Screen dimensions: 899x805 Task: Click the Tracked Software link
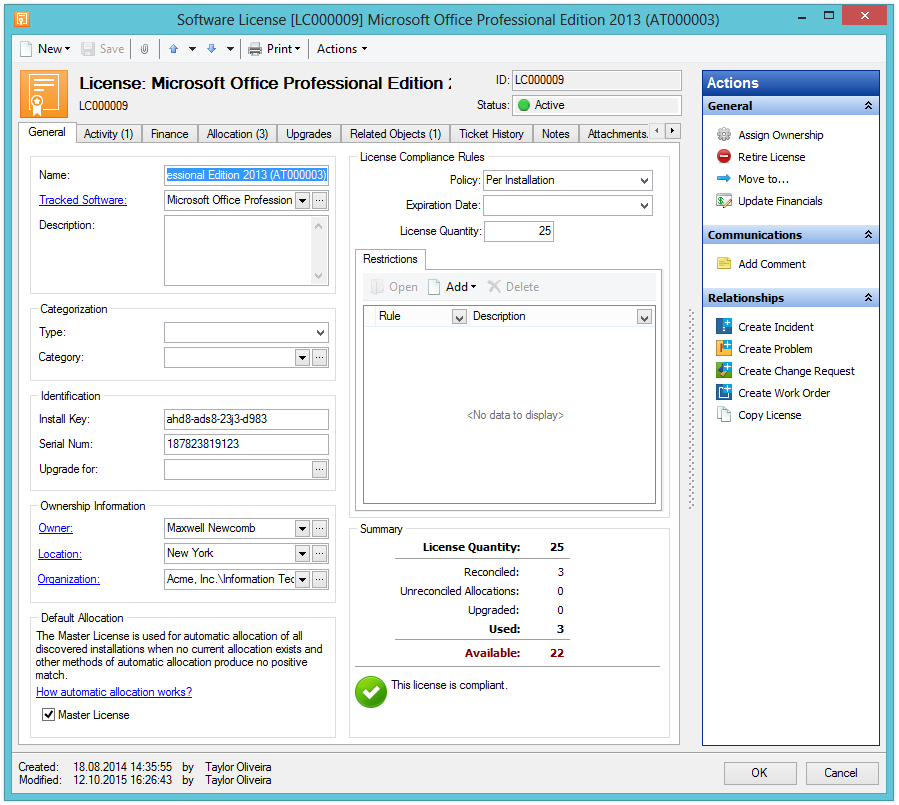(83, 200)
